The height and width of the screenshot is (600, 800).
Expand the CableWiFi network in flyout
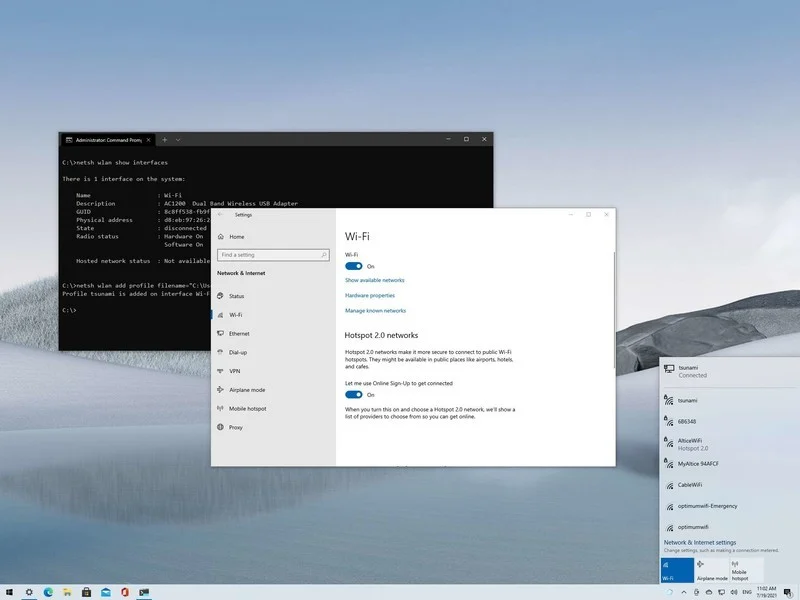point(688,485)
